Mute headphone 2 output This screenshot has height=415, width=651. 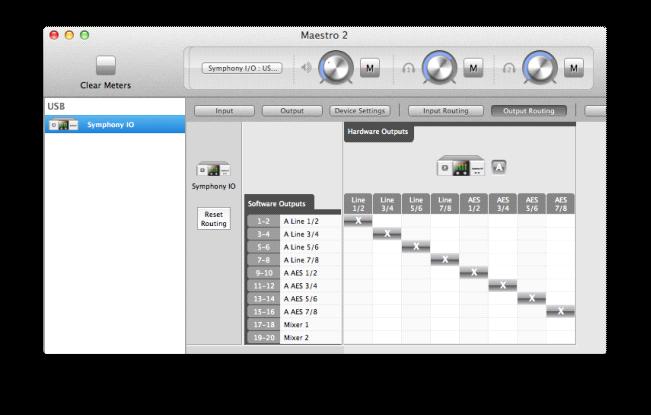click(574, 68)
